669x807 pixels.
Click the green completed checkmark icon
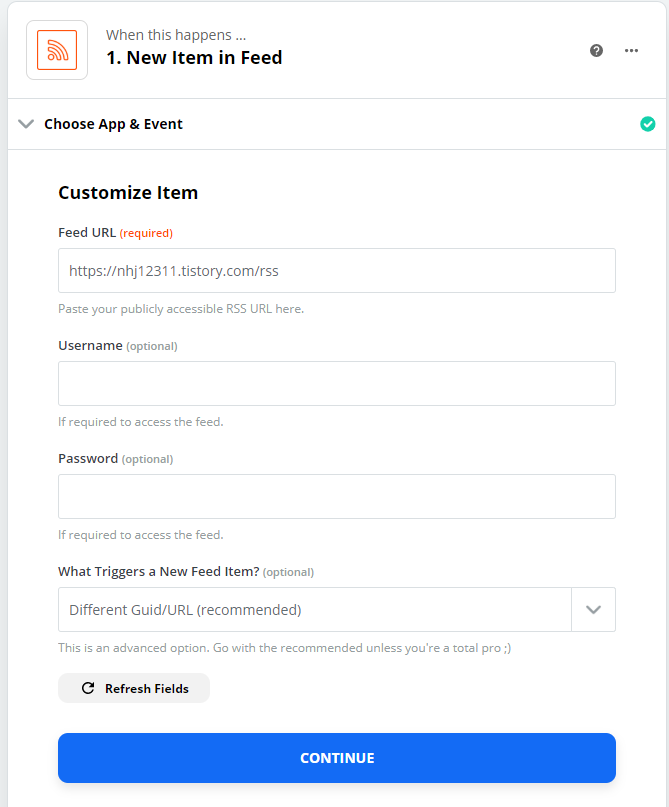pyautogui.click(x=647, y=124)
